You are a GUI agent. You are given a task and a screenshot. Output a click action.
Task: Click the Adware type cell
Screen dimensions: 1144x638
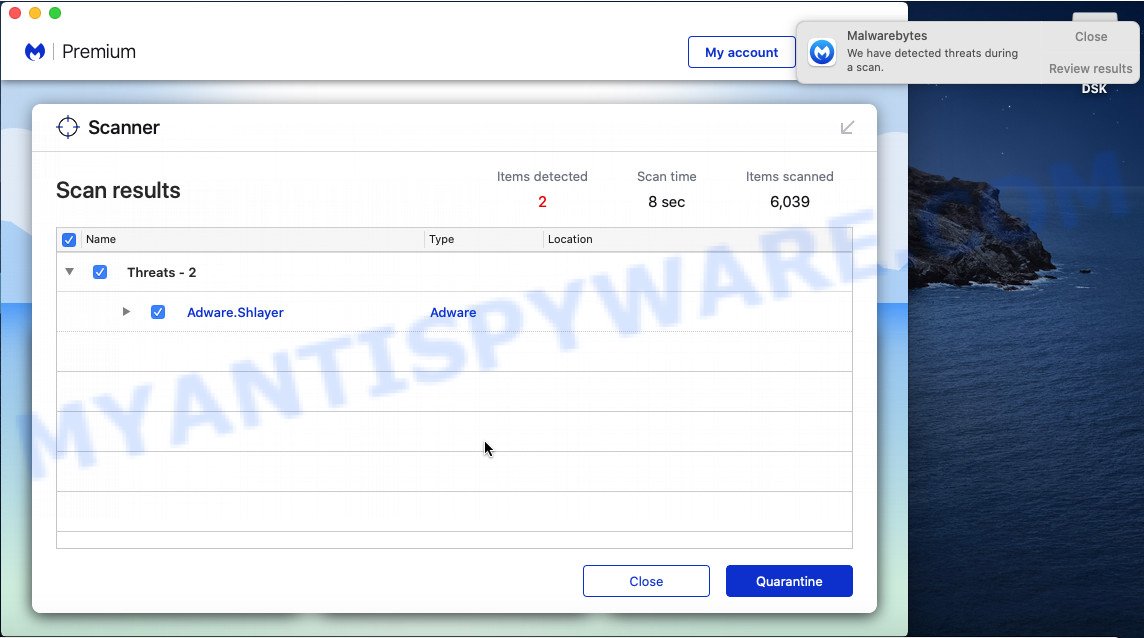[x=453, y=312]
